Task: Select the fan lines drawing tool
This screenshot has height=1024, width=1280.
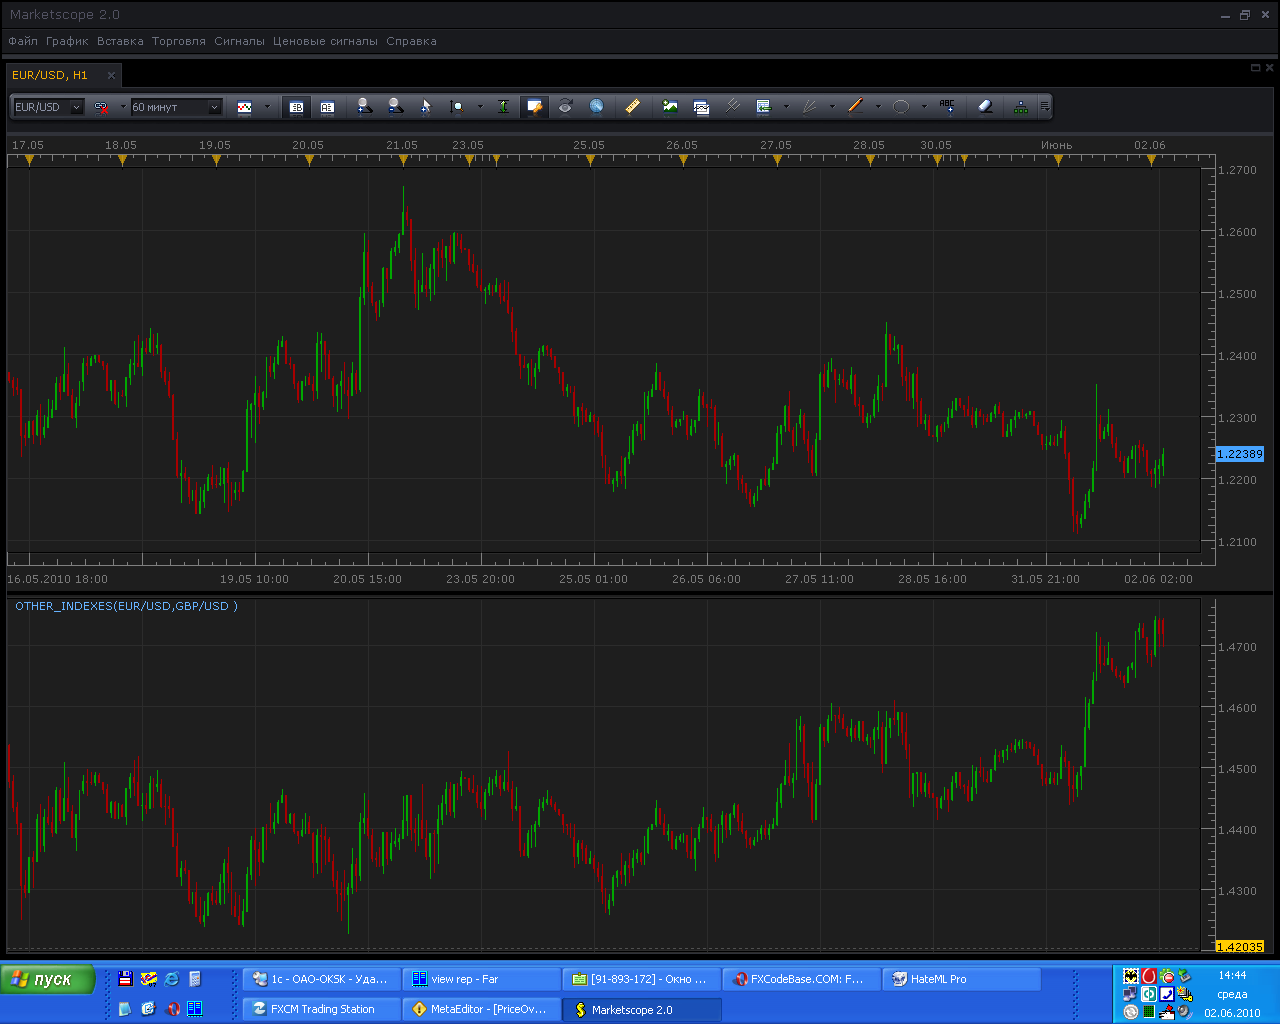Action: [810, 106]
